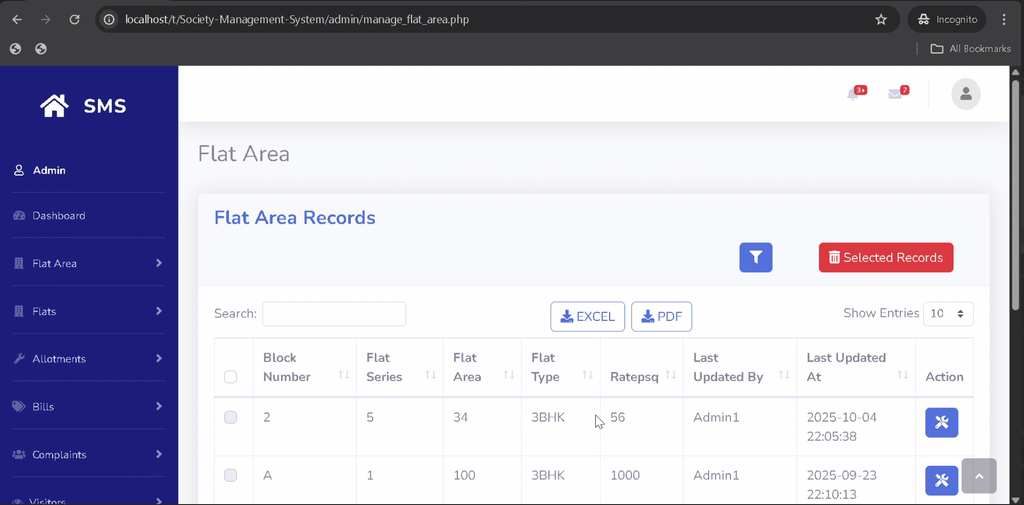Image resolution: width=1024 pixels, height=505 pixels.
Task: Bookmark this page with the star icon
Action: click(x=881, y=20)
